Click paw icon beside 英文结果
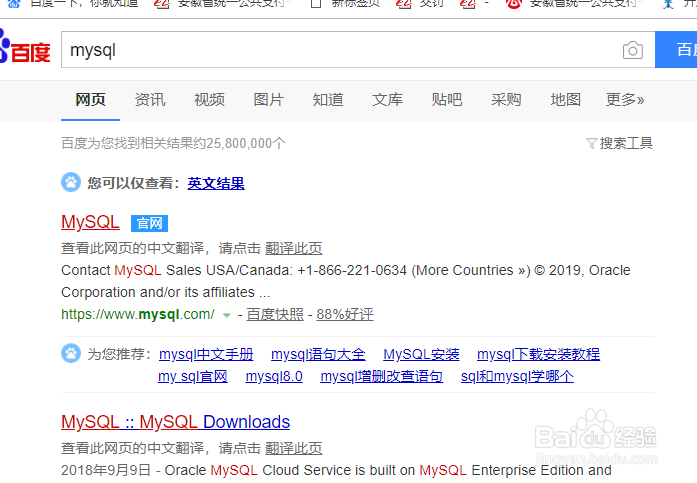Screen dimensions: 697x483 (x=71, y=182)
